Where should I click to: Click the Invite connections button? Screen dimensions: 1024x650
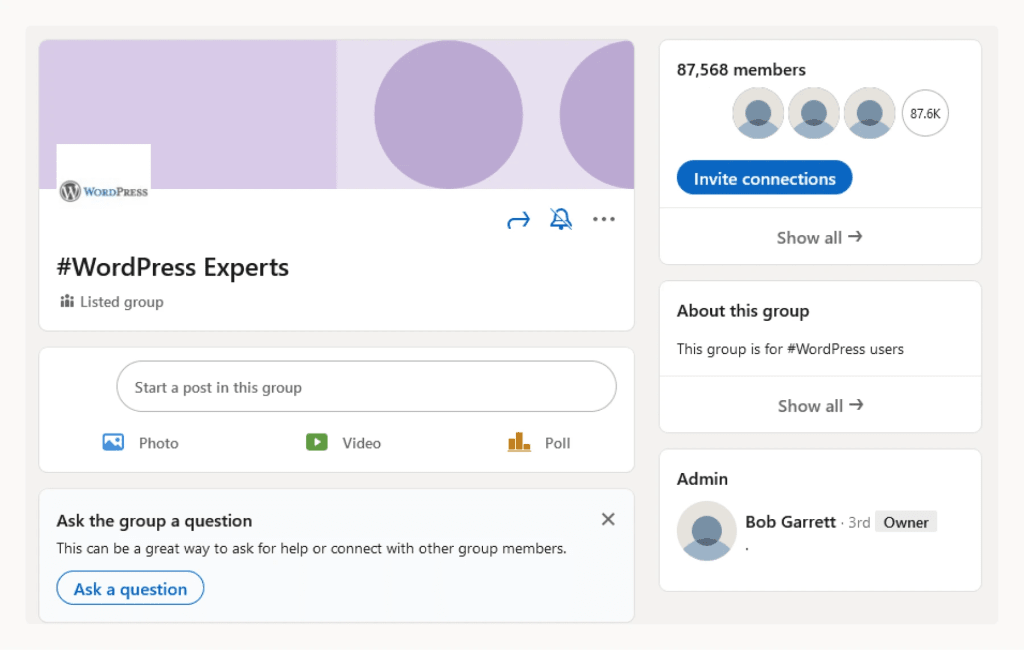(763, 177)
